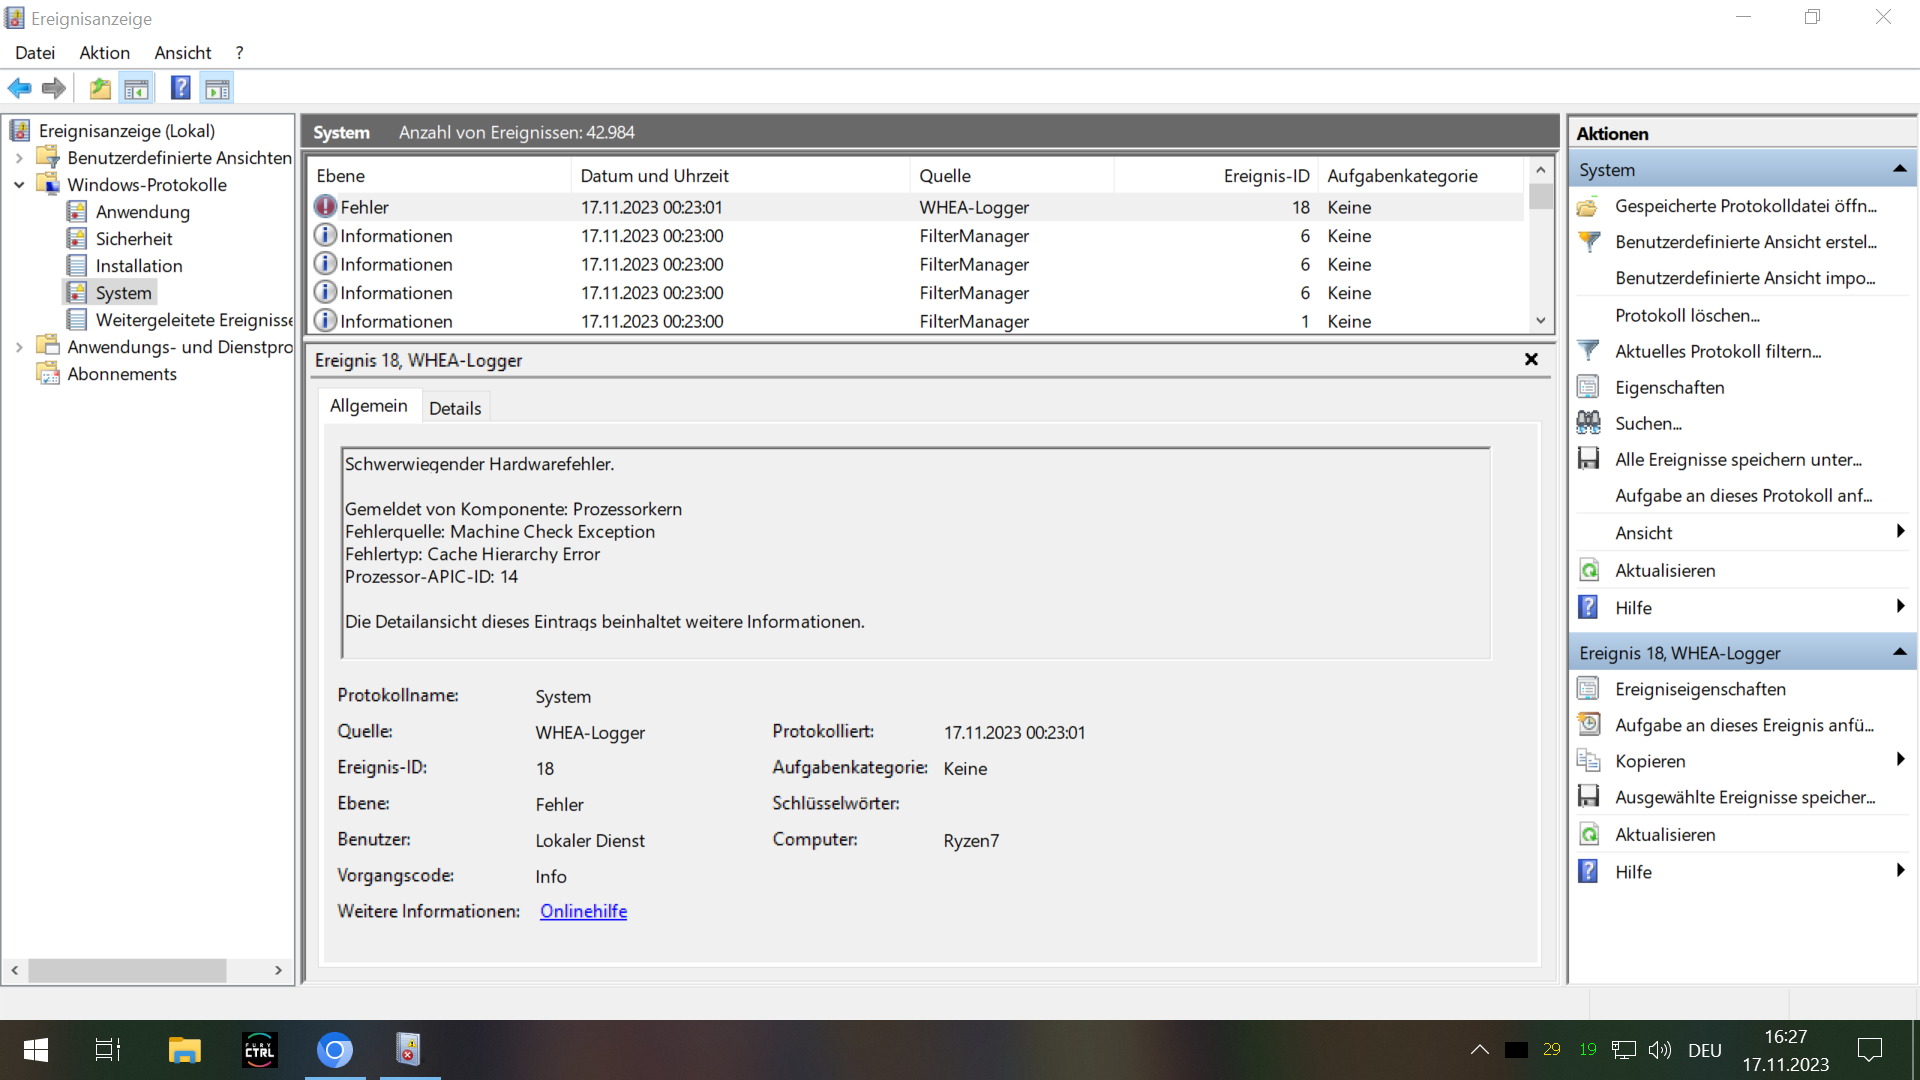Screen dimensions: 1920x1080
Task: Click the back arrow toolbar icon
Action: [19, 89]
